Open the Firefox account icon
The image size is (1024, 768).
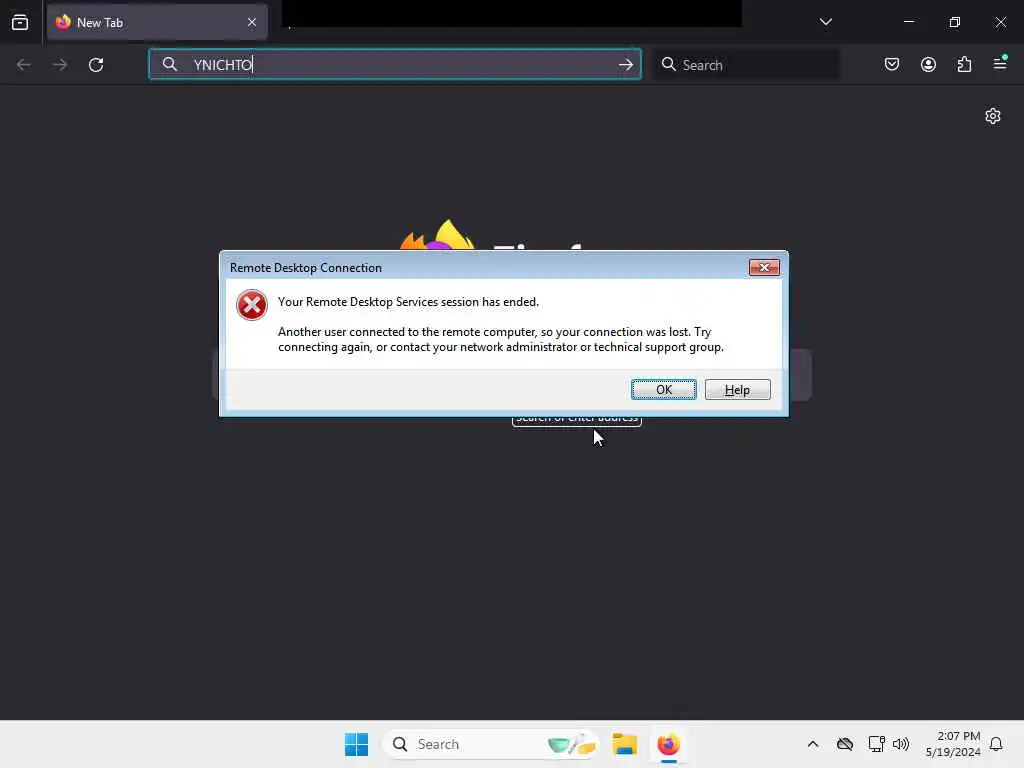(x=928, y=65)
